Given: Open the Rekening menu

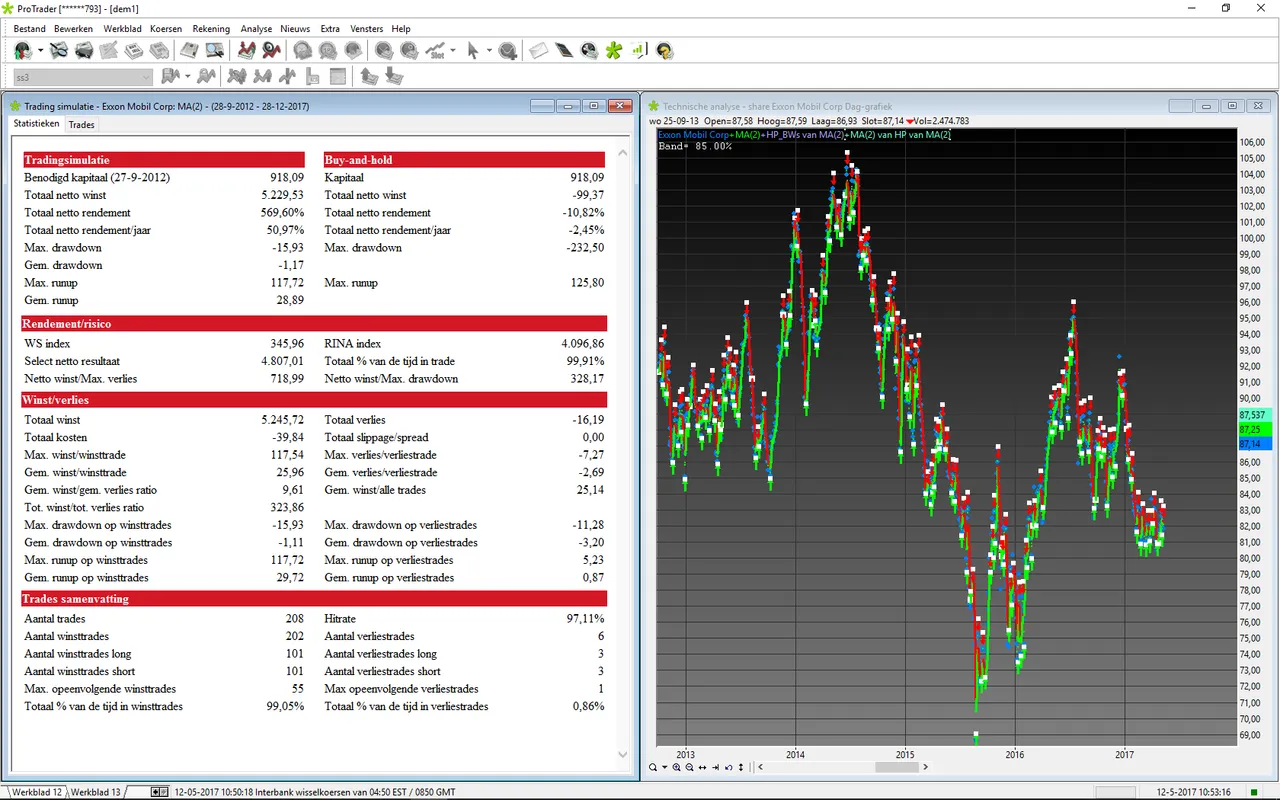Looking at the screenshot, I should pos(211,29).
